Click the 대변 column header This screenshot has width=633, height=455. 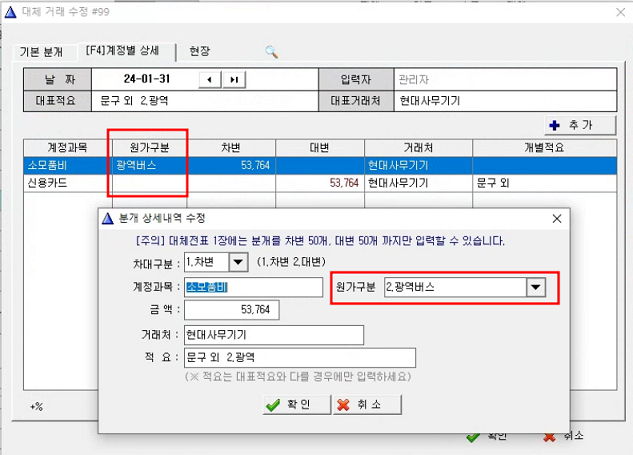(x=320, y=148)
